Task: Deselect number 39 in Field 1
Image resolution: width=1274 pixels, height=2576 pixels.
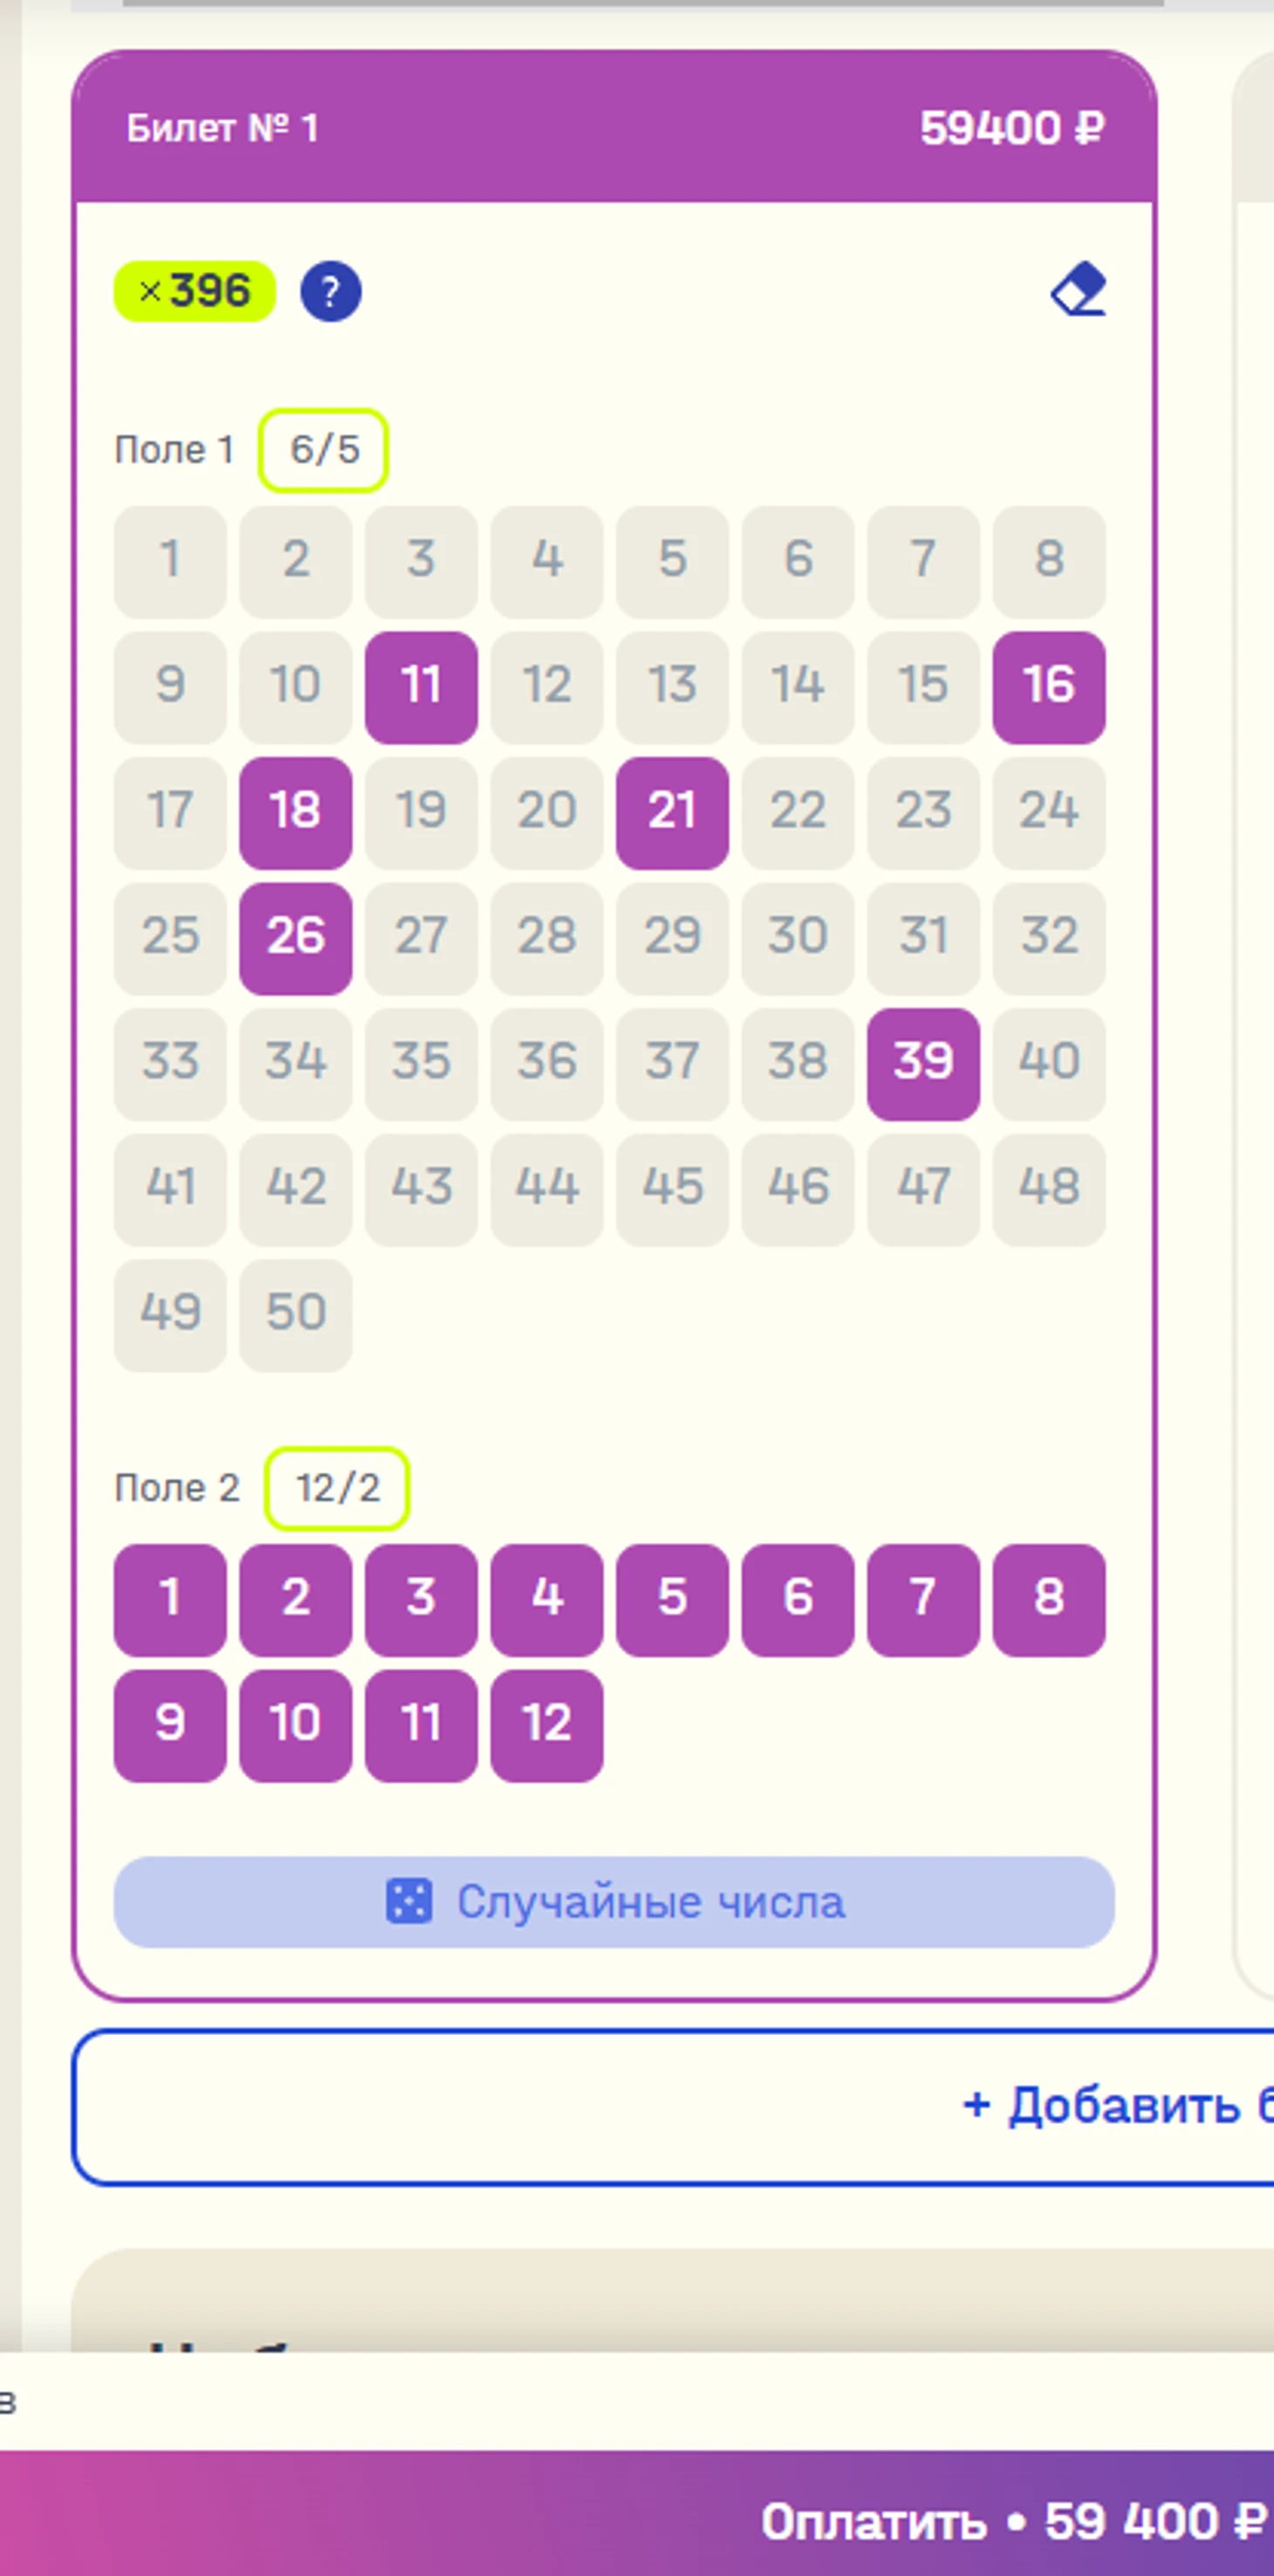Action: (x=923, y=1063)
